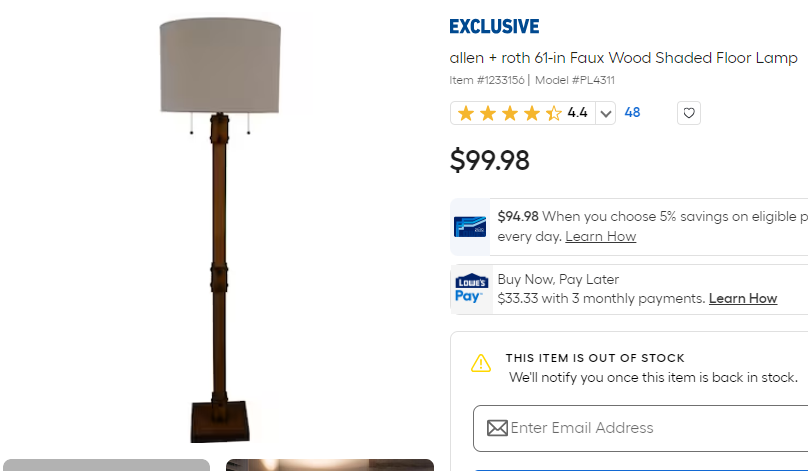
Task: Click the Lowe's Pay logo icon
Action: (x=471, y=289)
